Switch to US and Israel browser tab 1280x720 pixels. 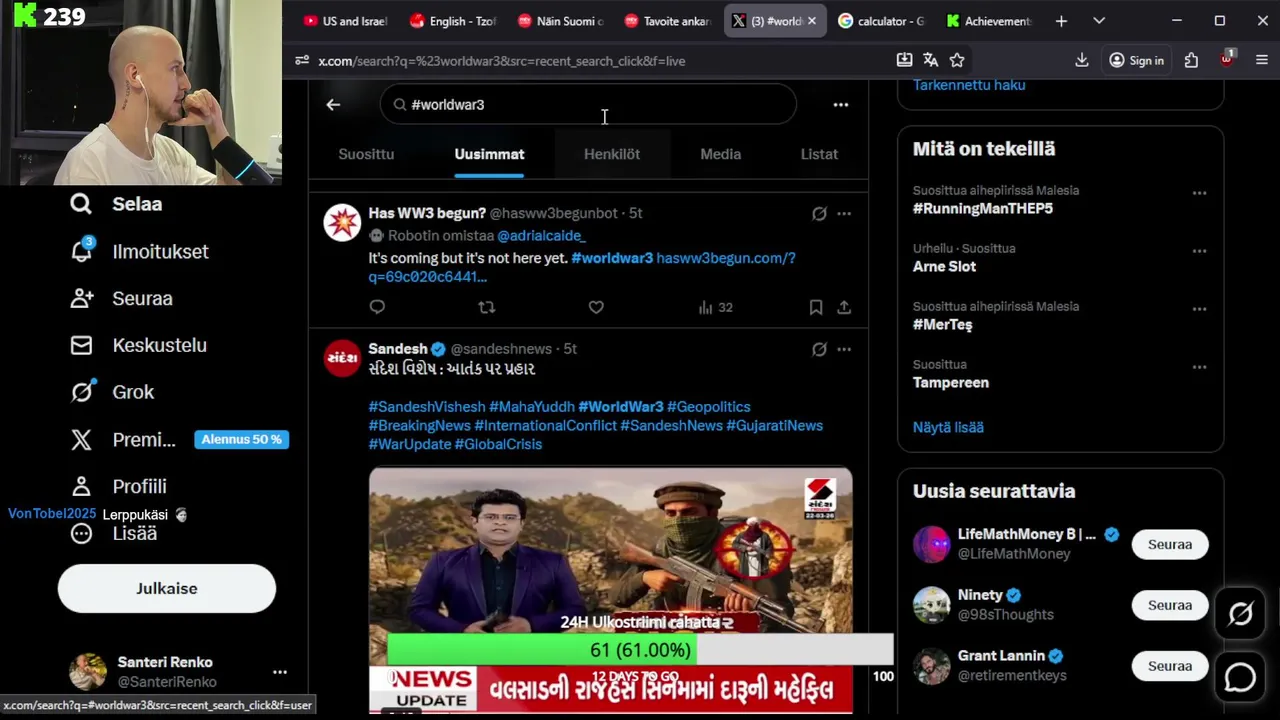(x=344, y=21)
